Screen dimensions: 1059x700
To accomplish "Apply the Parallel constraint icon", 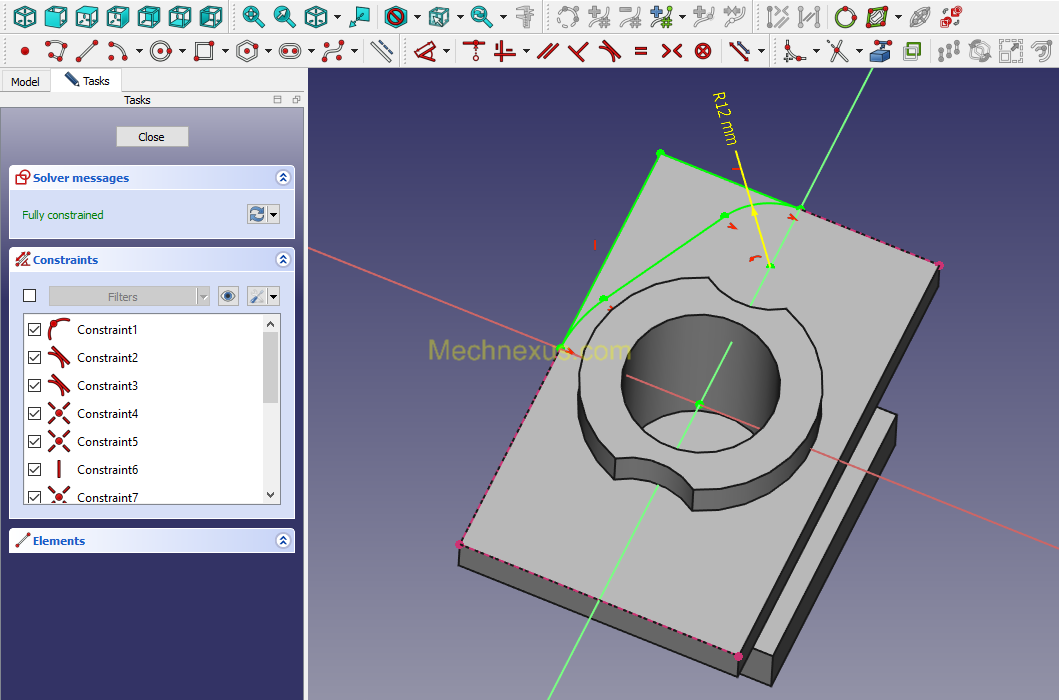I will (547, 51).
